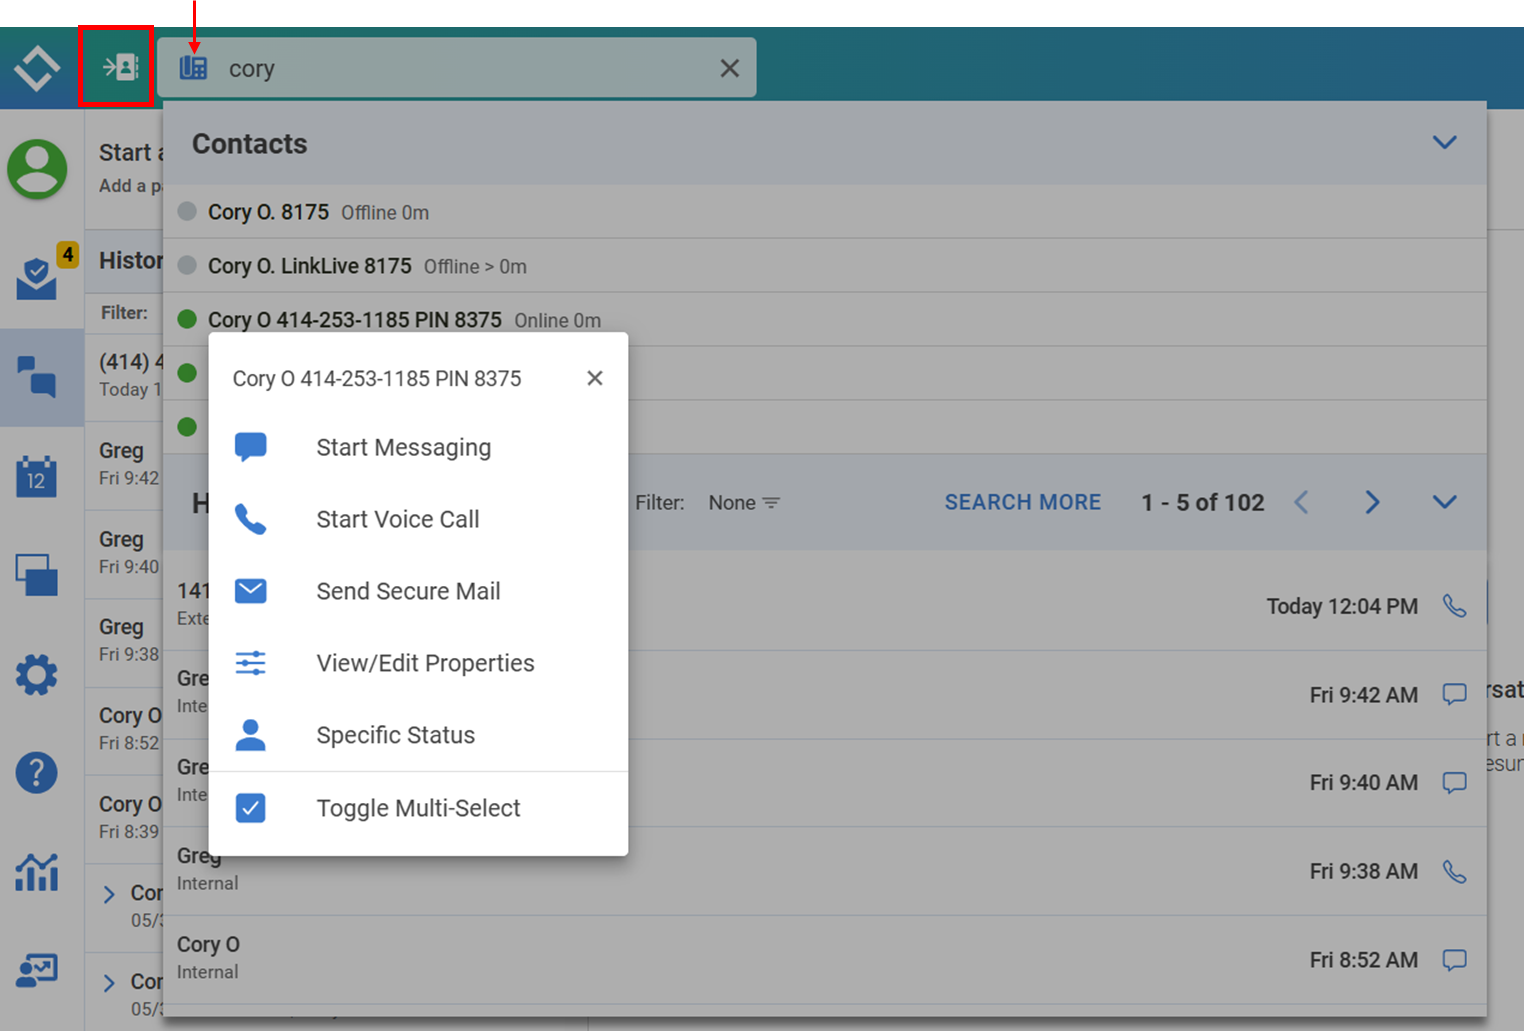1524x1031 pixels.
Task: Open the settings gear in sidebar
Action: click(37, 675)
